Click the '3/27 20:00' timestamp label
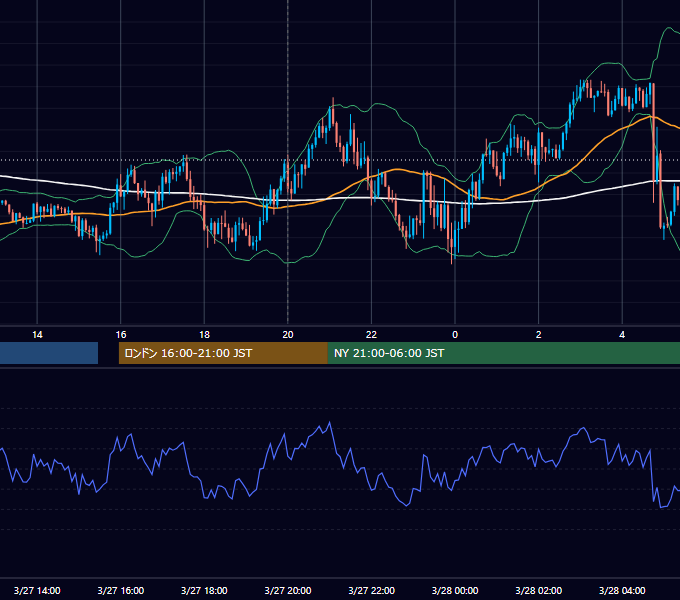 288,590
